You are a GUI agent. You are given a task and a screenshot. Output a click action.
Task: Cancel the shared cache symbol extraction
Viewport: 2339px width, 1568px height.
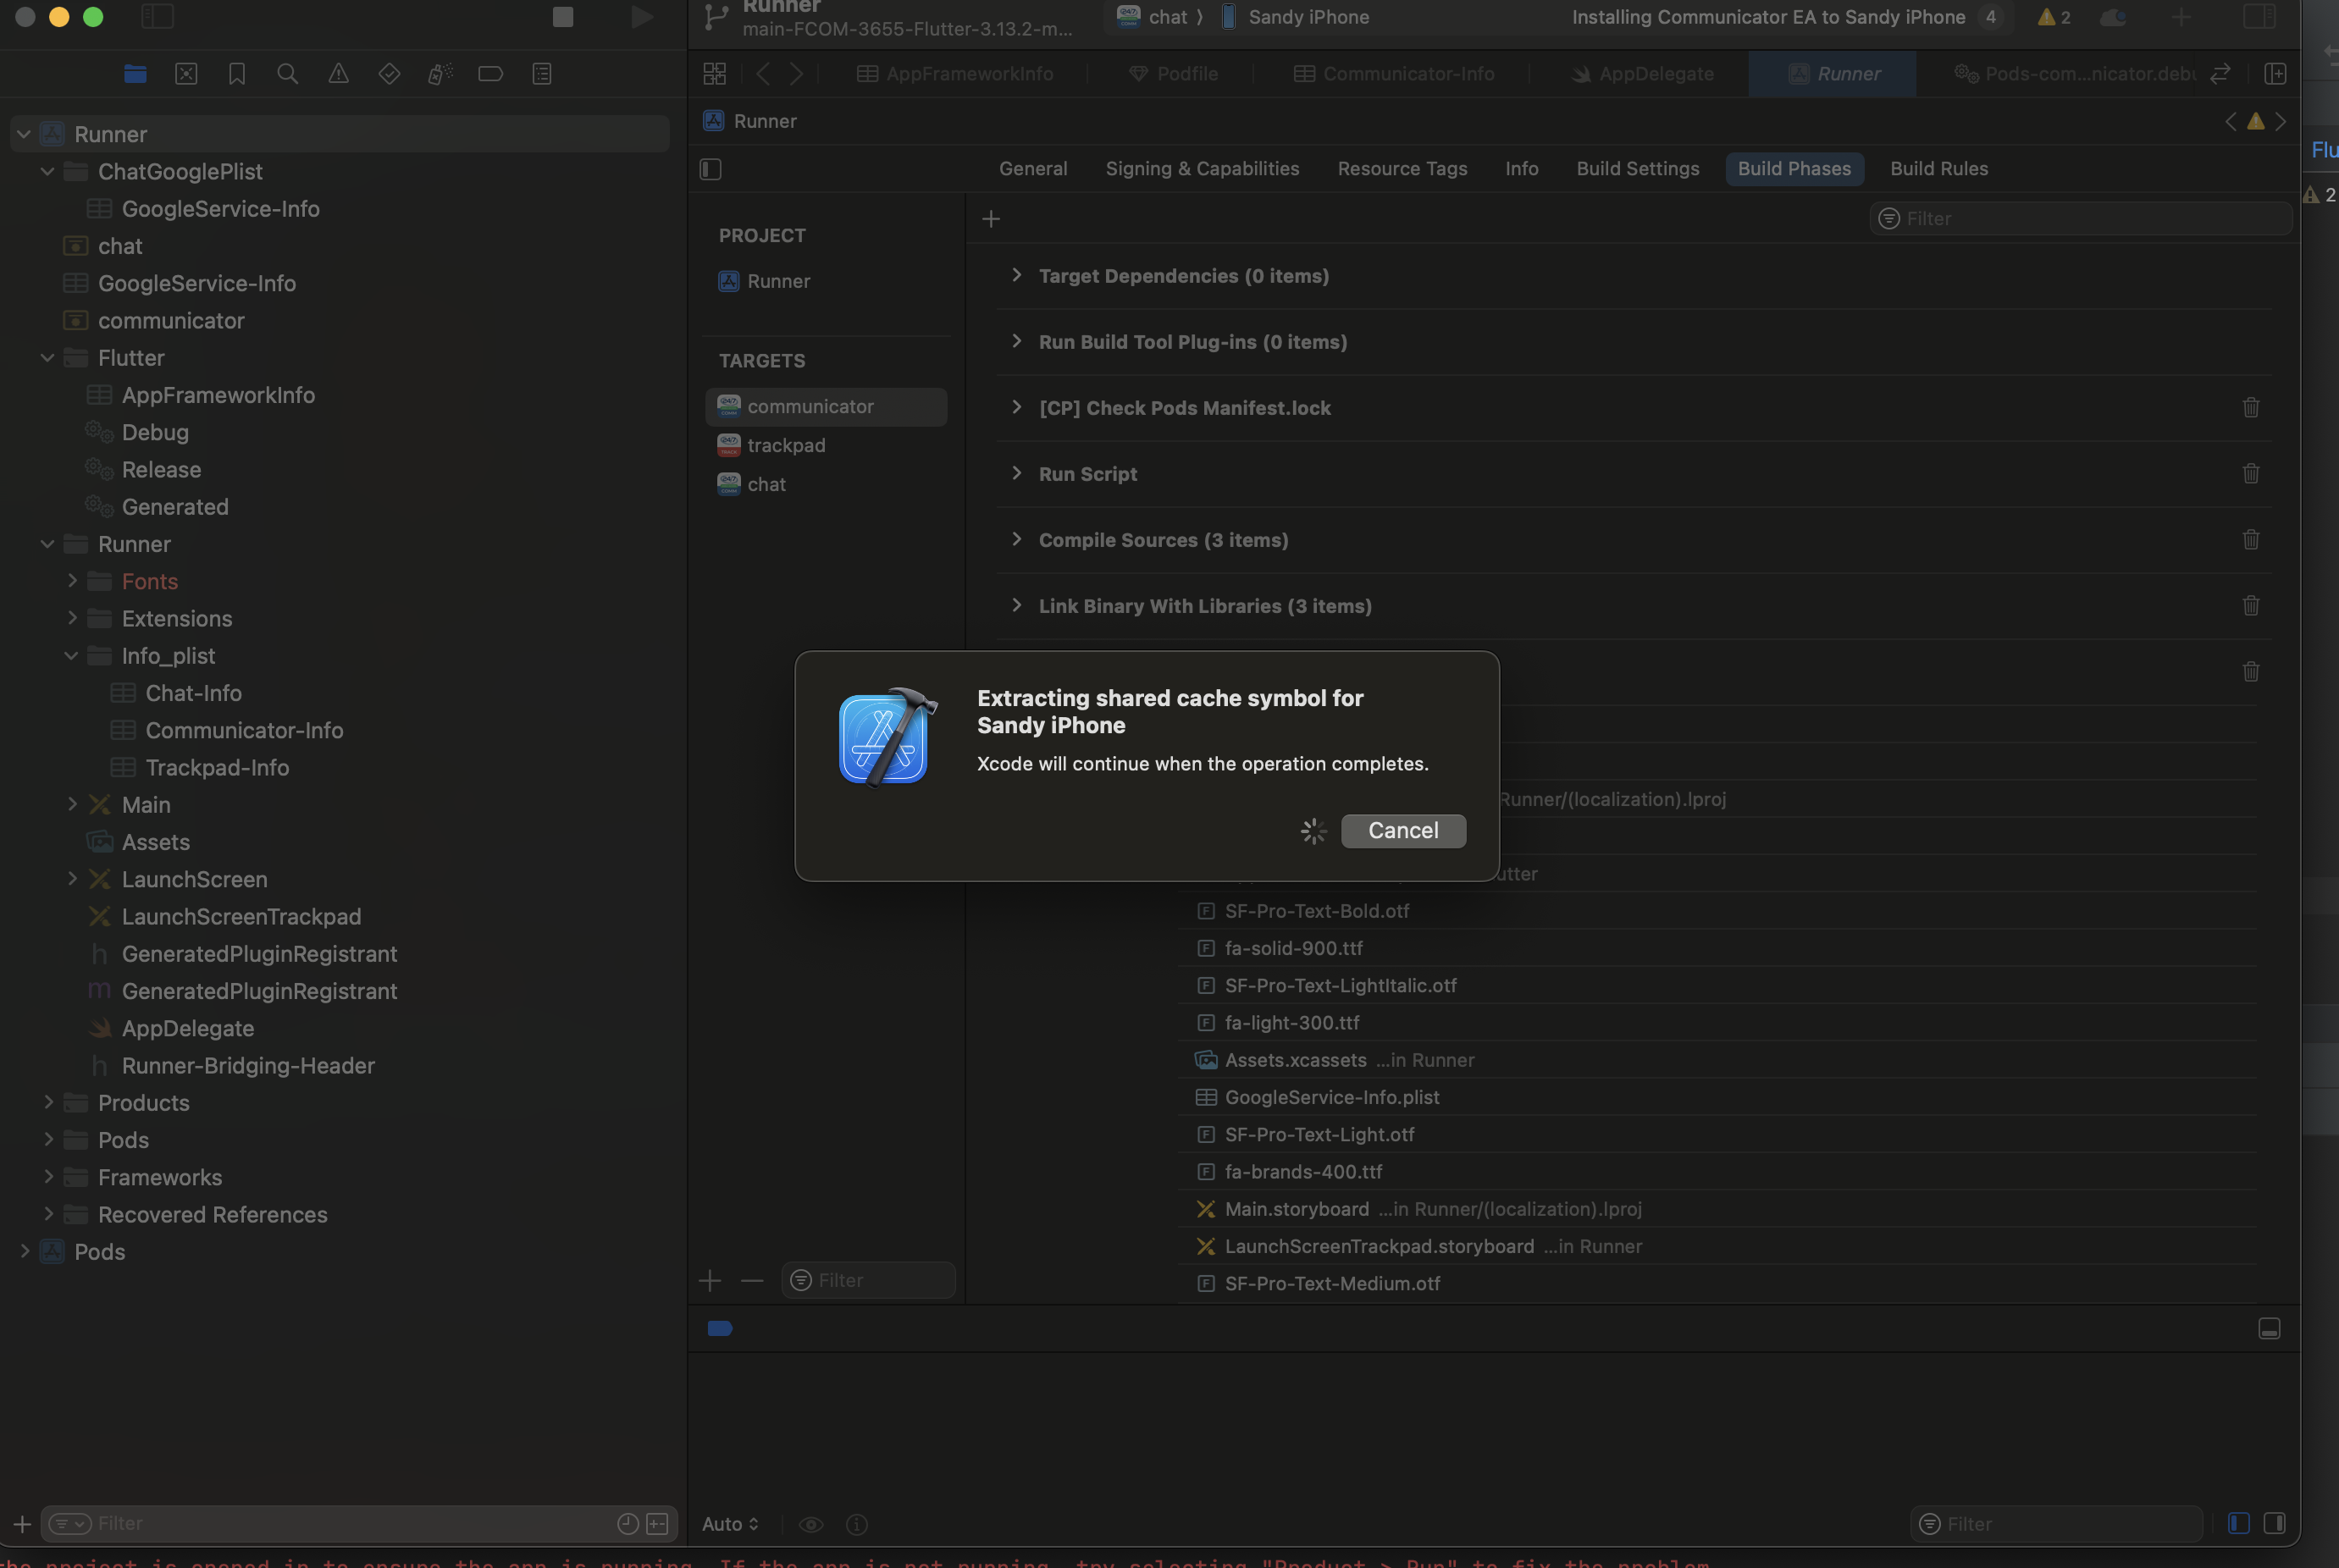(x=1403, y=831)
